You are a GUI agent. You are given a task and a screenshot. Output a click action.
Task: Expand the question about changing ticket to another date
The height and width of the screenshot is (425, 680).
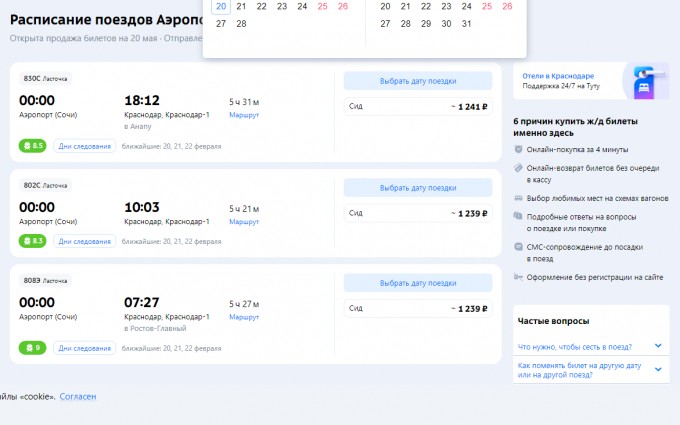coord(658,370)
